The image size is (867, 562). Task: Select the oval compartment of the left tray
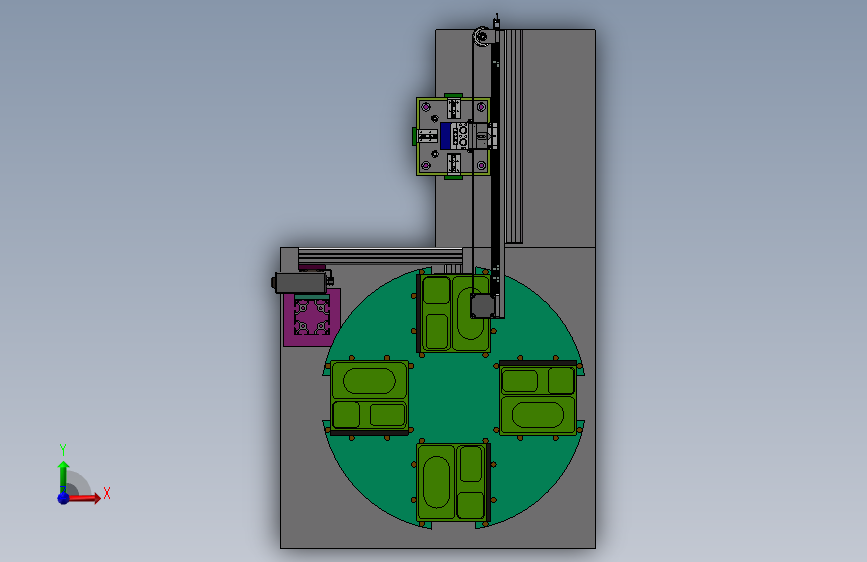[369, 381]
